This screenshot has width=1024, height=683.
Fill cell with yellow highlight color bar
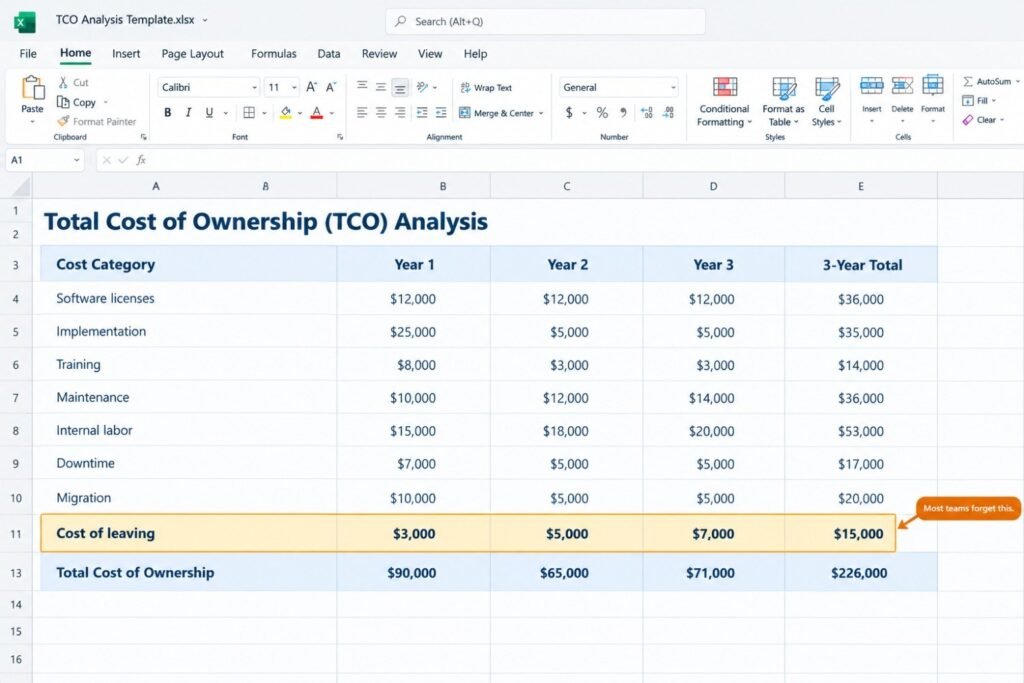click(285, 118)
